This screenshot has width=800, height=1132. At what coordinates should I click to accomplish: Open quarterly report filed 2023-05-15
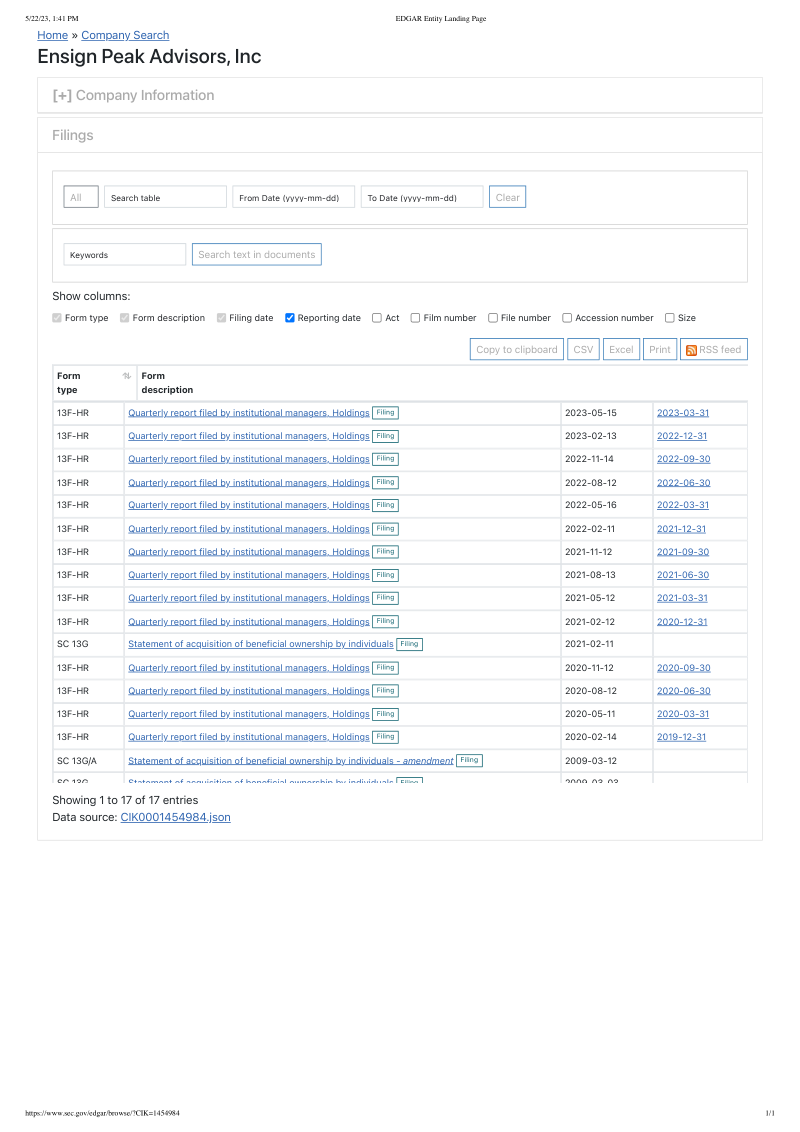pos(248,413)
